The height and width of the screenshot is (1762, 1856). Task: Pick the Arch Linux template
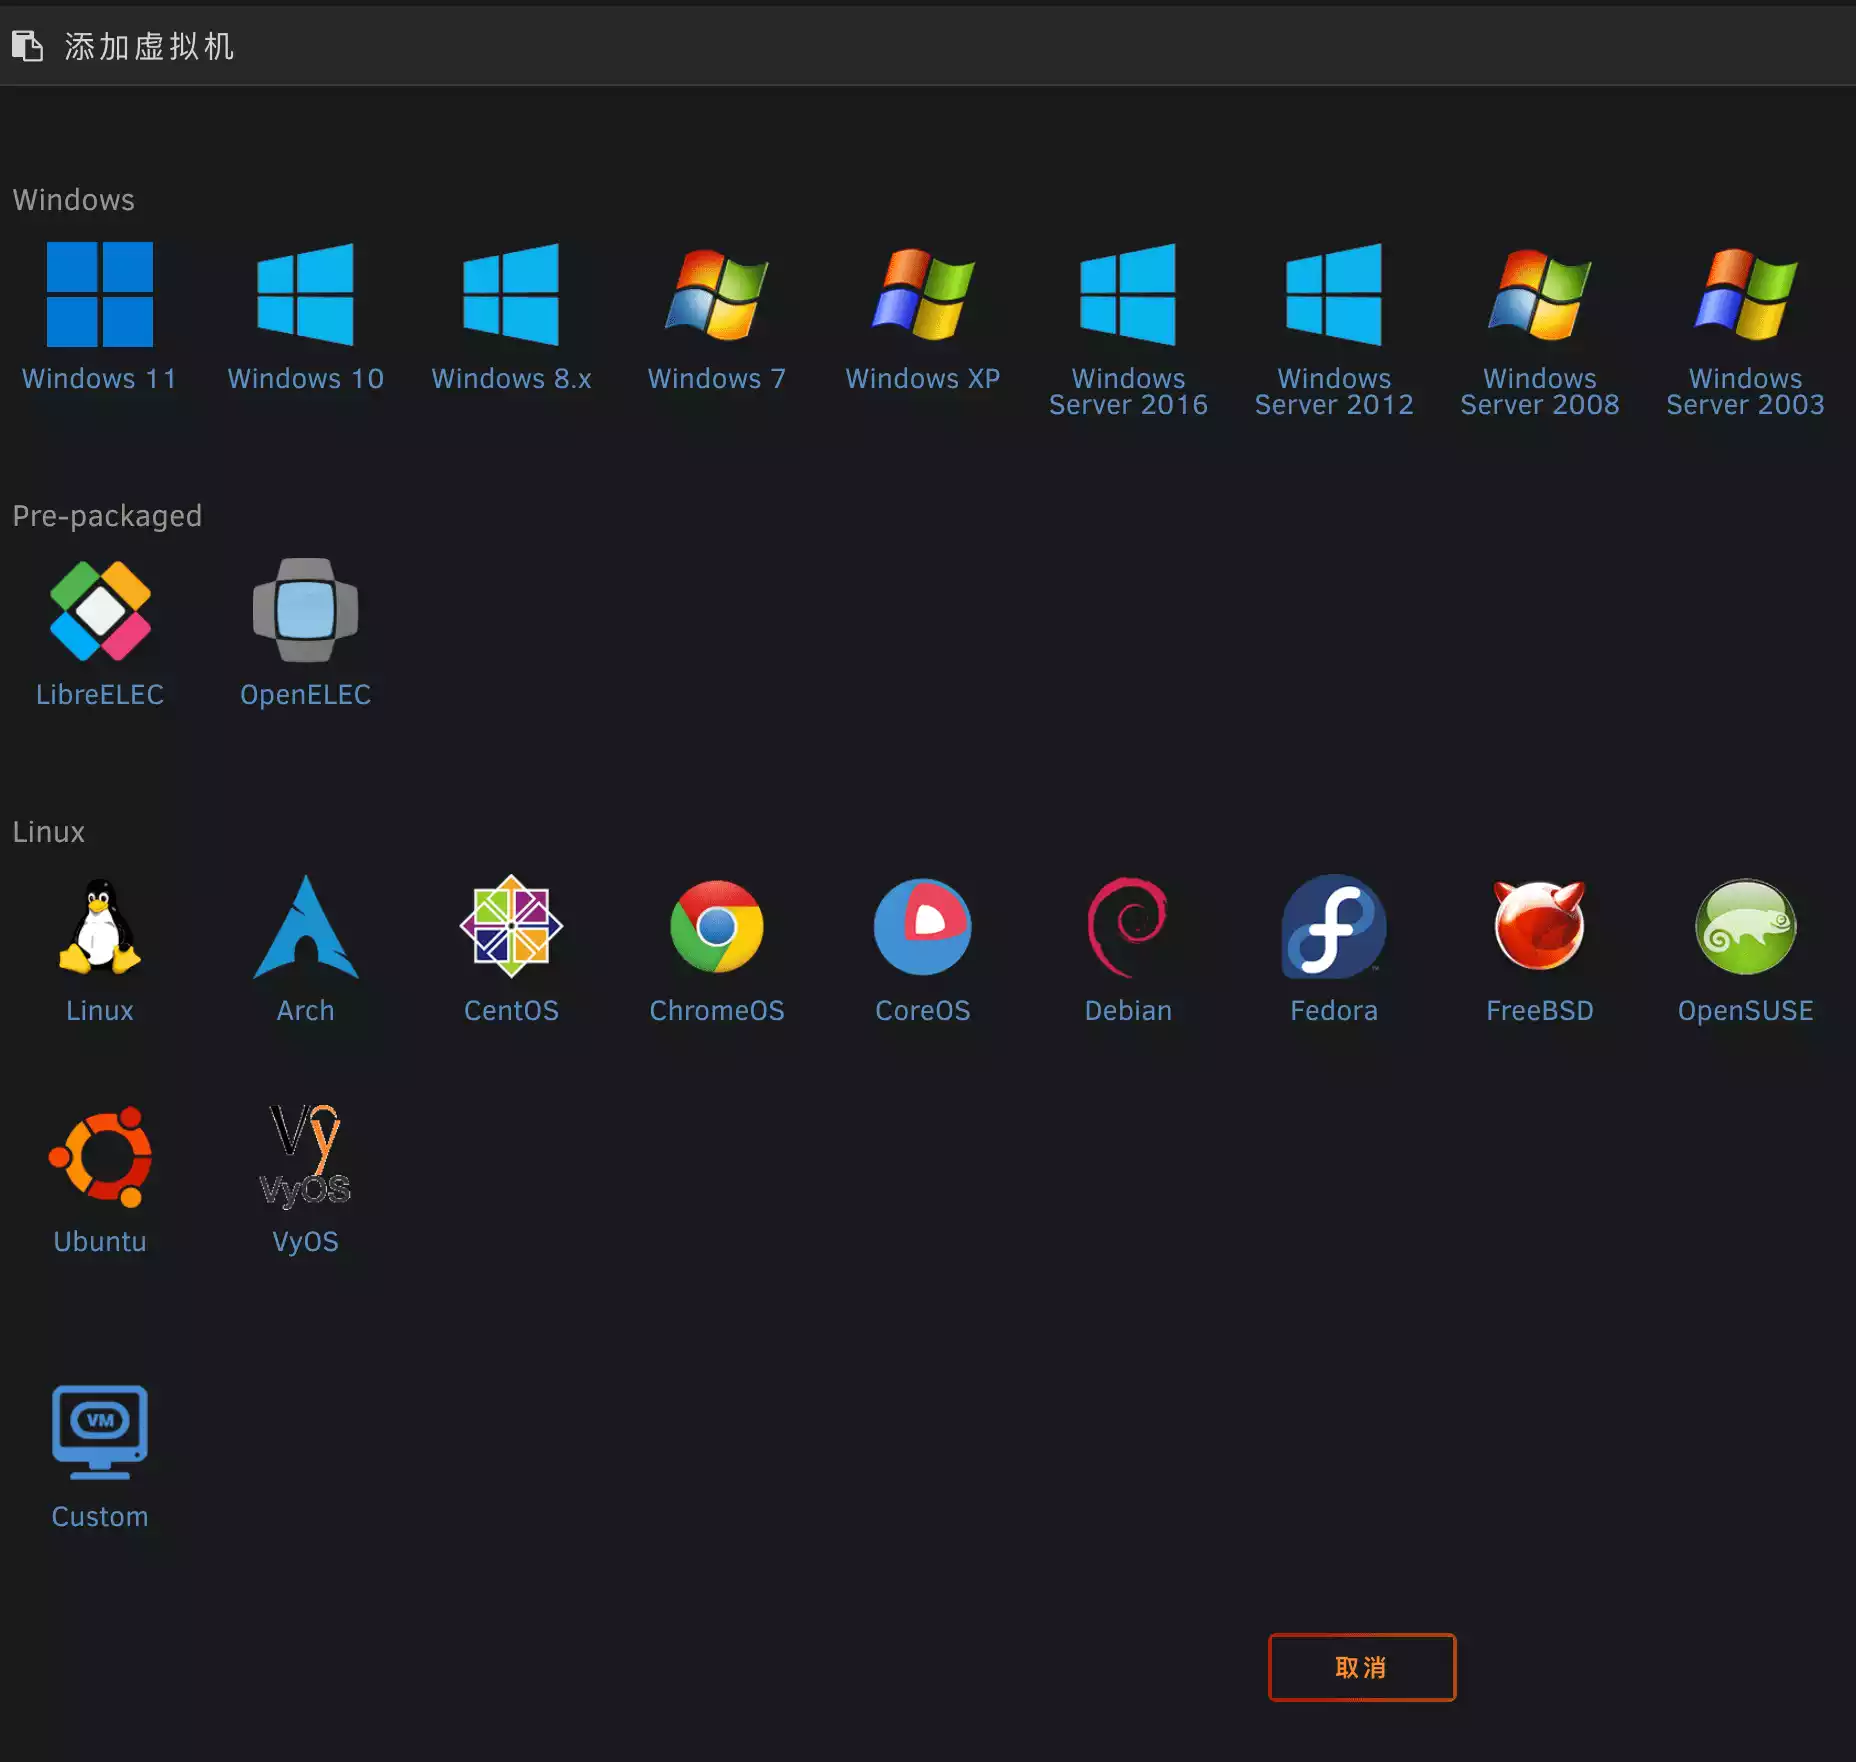coord(305,927)
